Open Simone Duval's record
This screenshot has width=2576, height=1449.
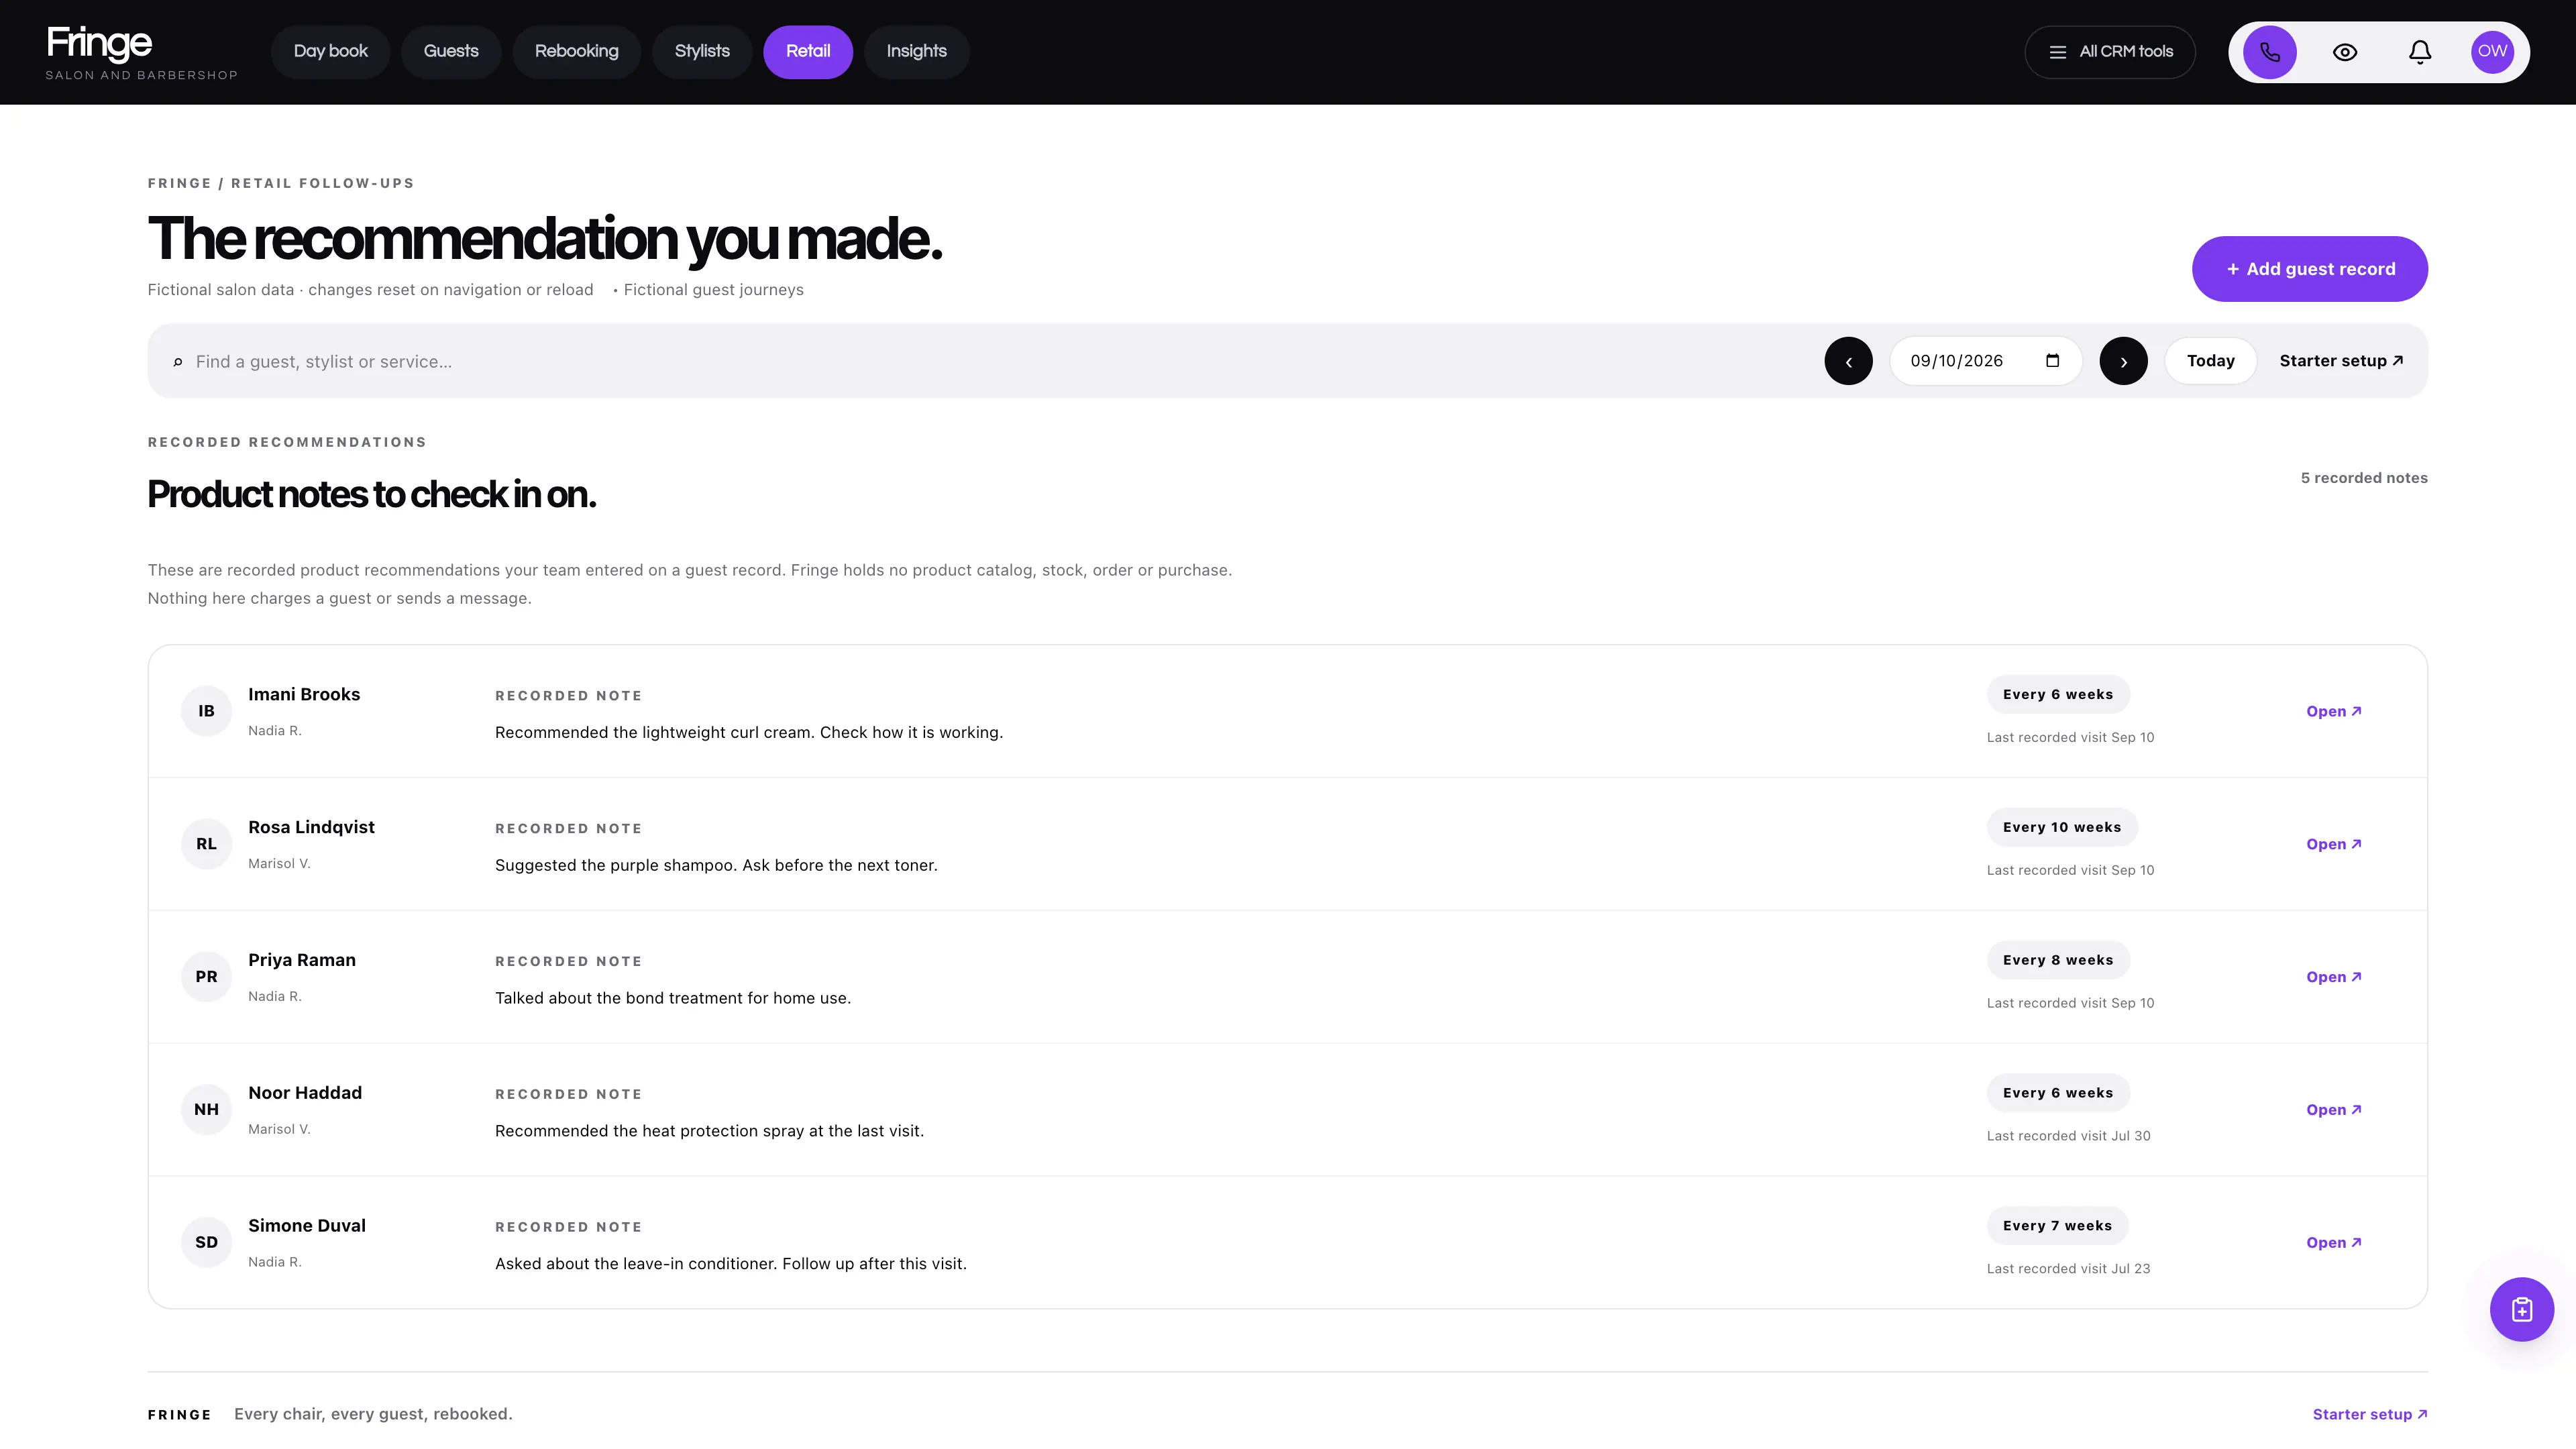(2334, 1243)
